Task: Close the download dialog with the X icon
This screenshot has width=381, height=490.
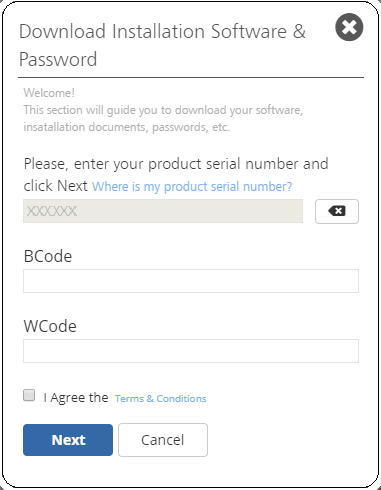Action: [349, 27]
